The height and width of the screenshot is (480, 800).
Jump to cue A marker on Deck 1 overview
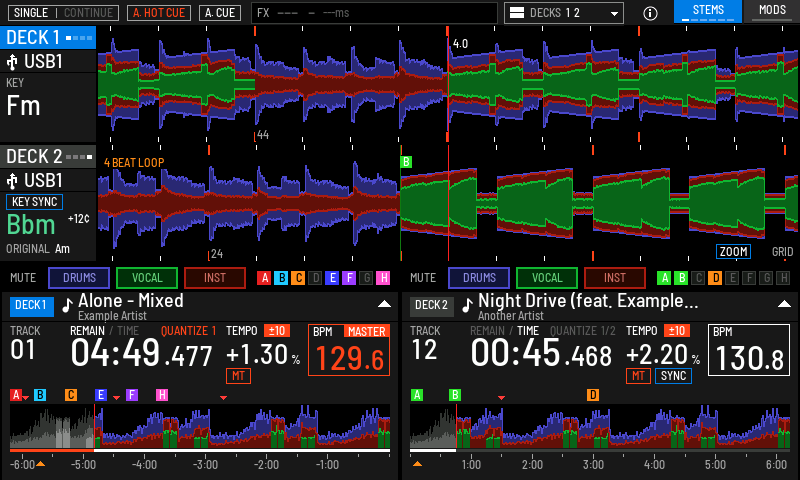point(16,395)
